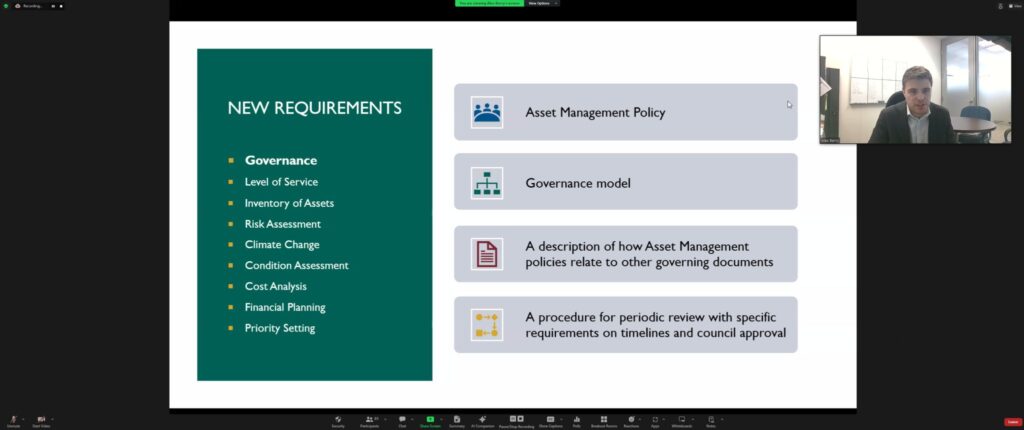Open the View Options dropdown at top
This screenshot has width=1024, height=430.
[x=541, y=3]
